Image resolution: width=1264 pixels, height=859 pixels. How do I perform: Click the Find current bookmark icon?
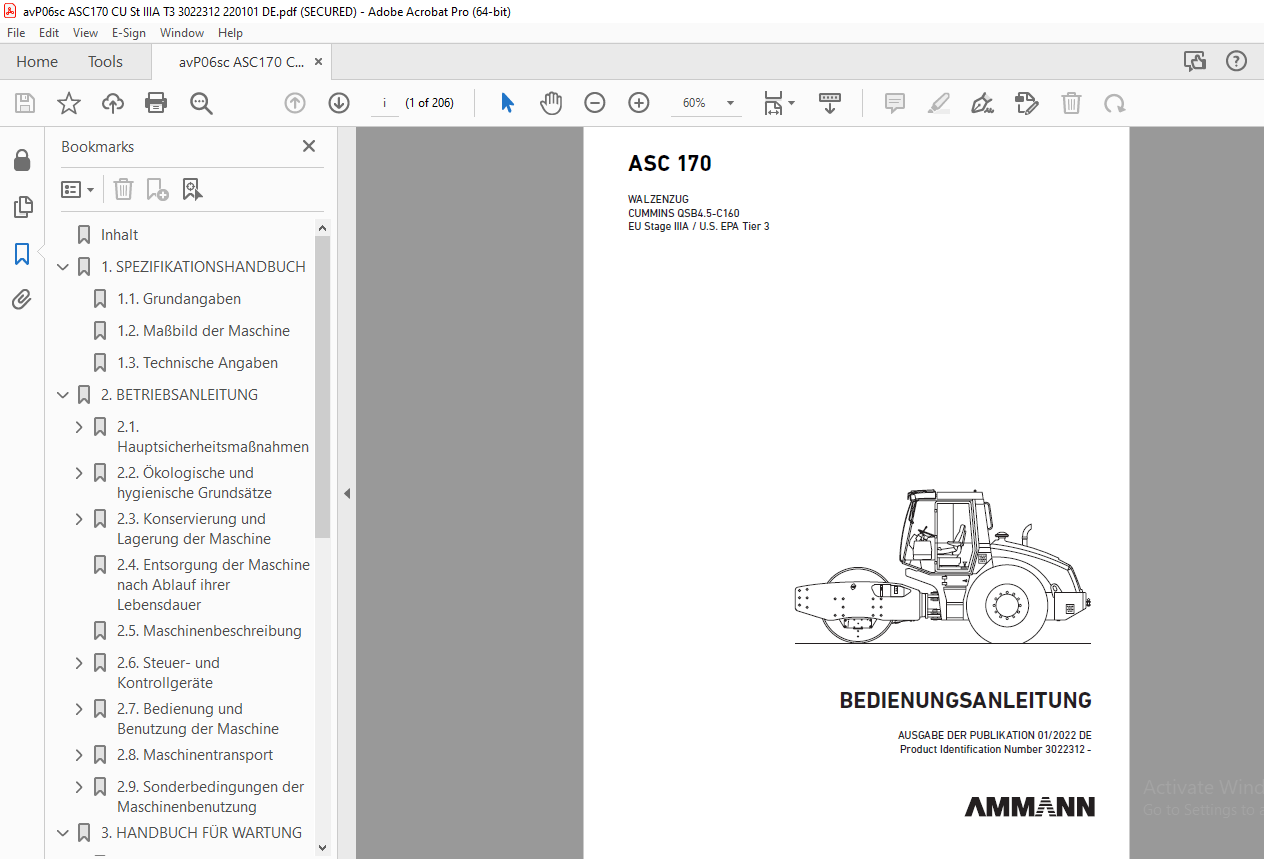(193, 189)
